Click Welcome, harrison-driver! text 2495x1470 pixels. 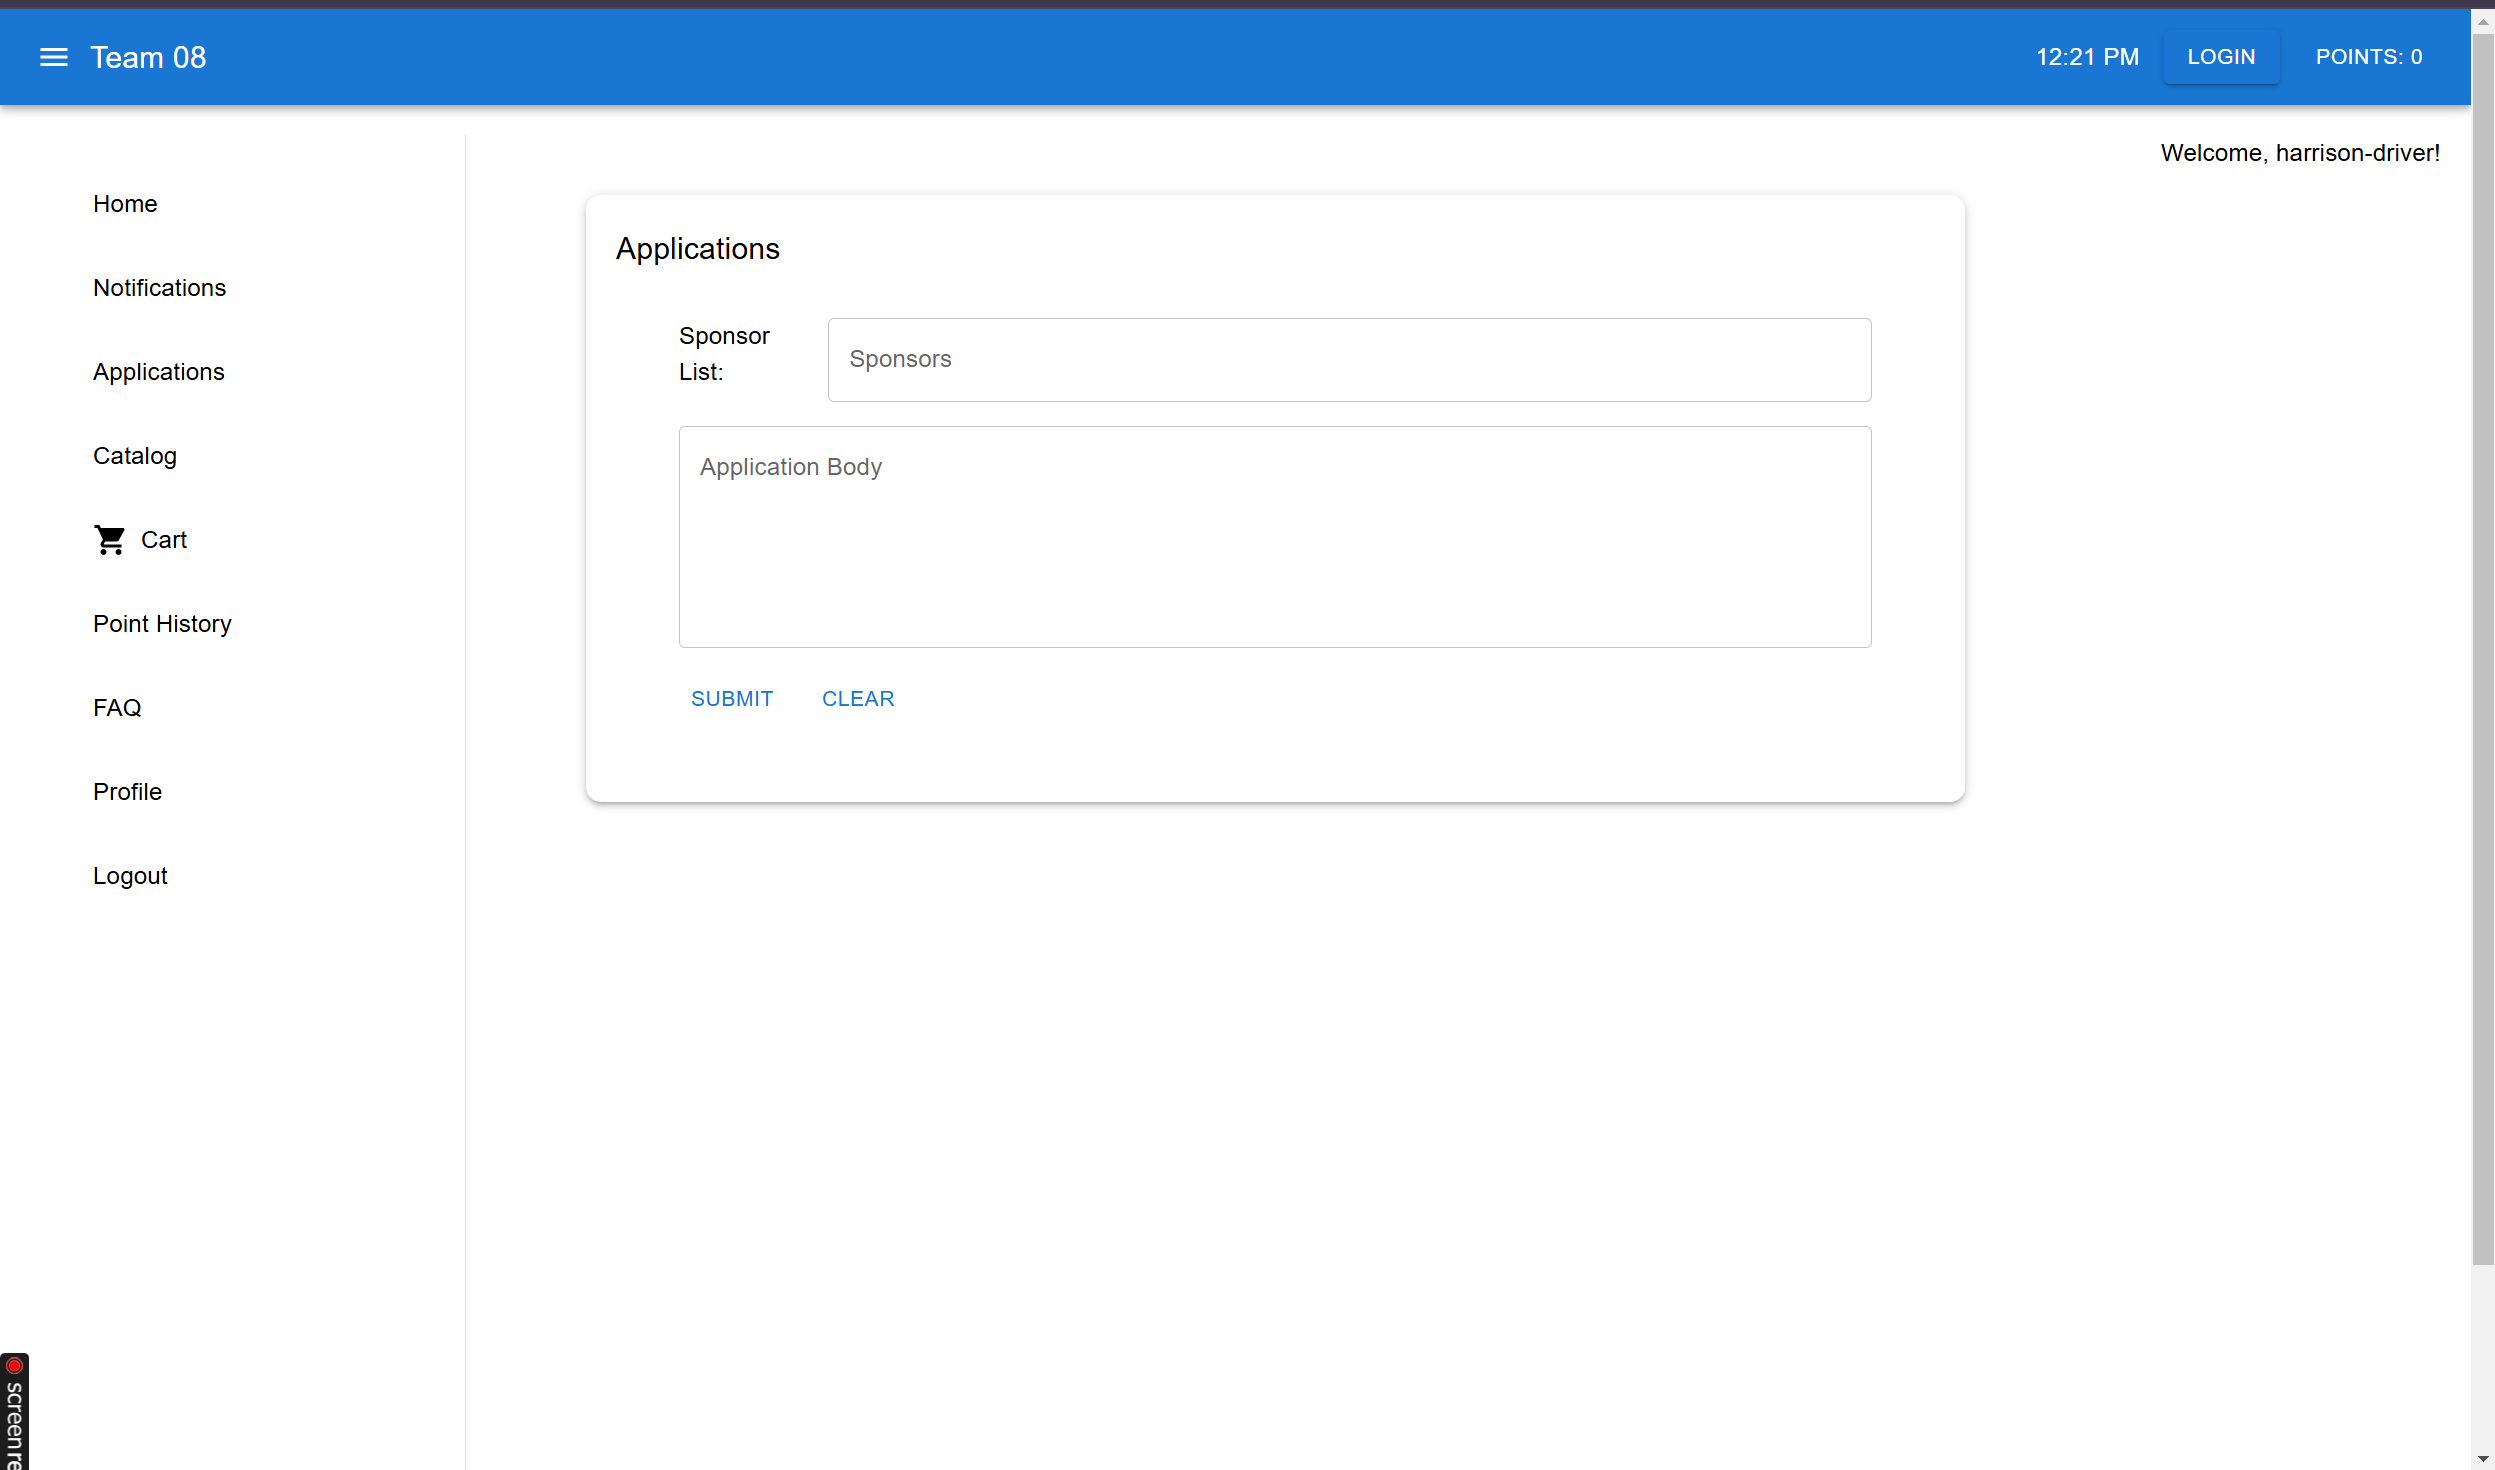(2300, 153)
